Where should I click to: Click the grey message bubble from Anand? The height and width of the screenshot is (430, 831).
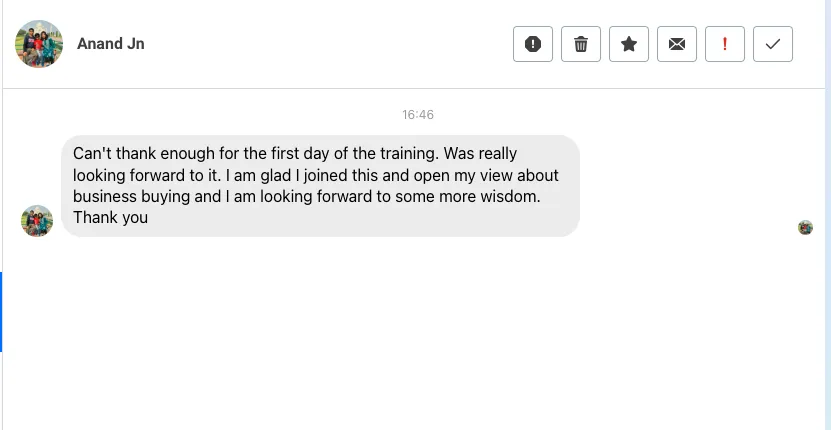click(320, 186)
